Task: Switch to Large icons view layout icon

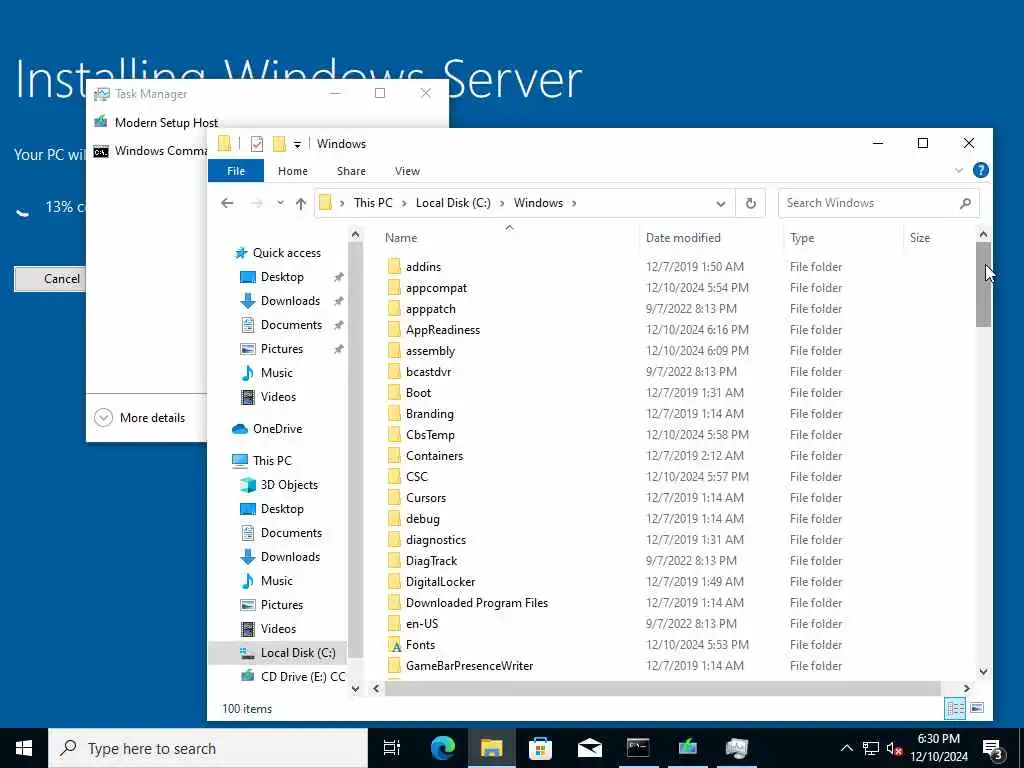Action: [x=977, y=708]
